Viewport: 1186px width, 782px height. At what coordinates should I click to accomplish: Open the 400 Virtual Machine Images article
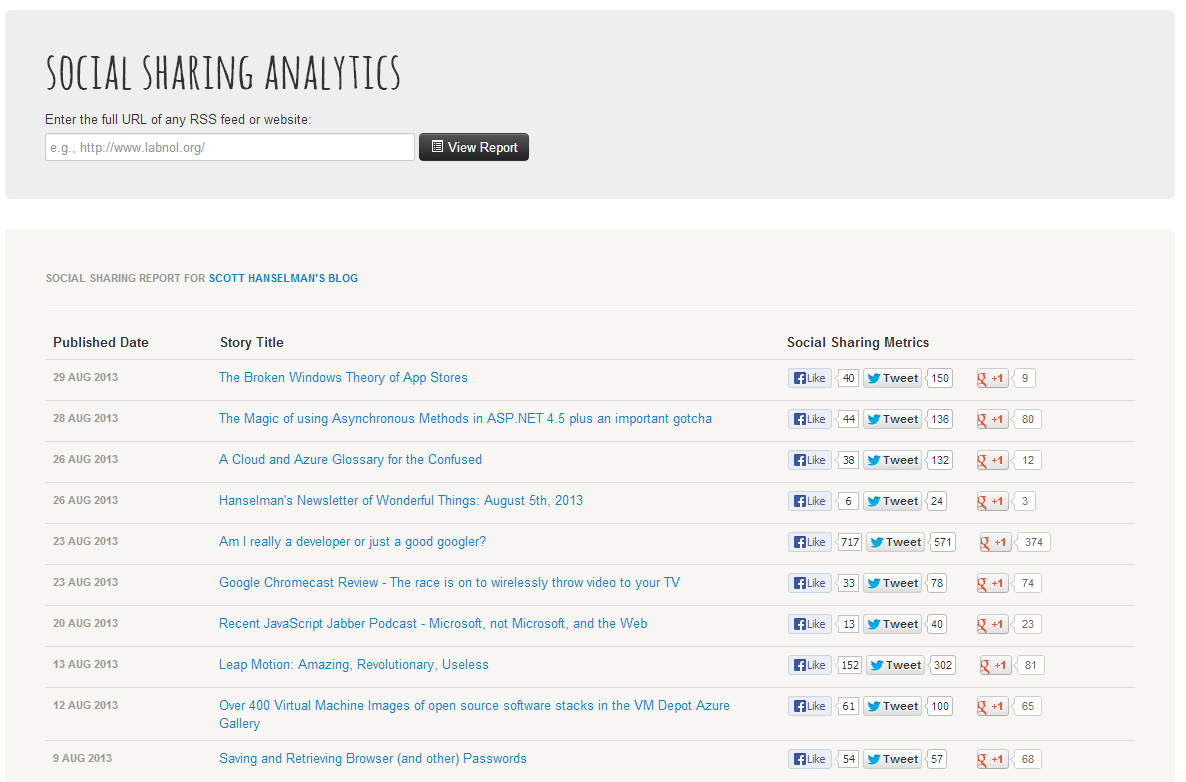(474, 714)
